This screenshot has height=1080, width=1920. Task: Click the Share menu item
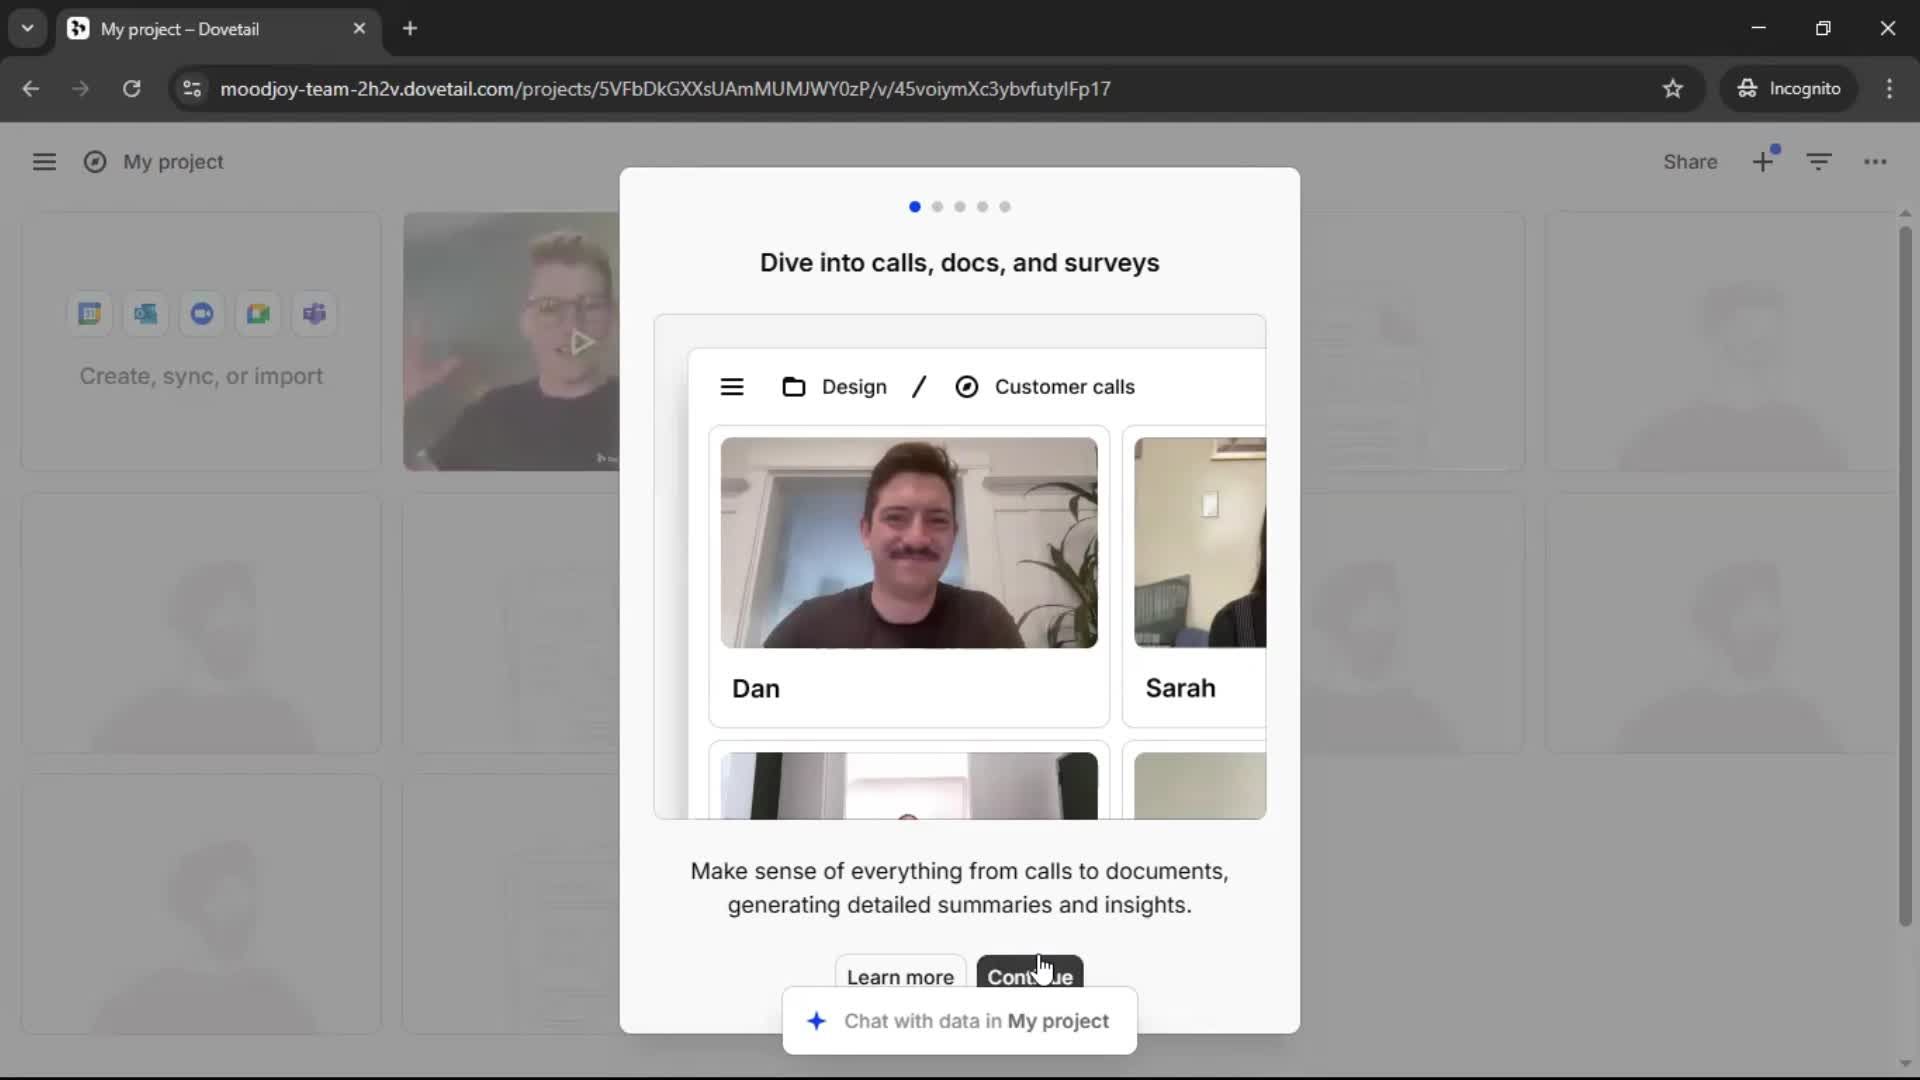(1690, 162)
